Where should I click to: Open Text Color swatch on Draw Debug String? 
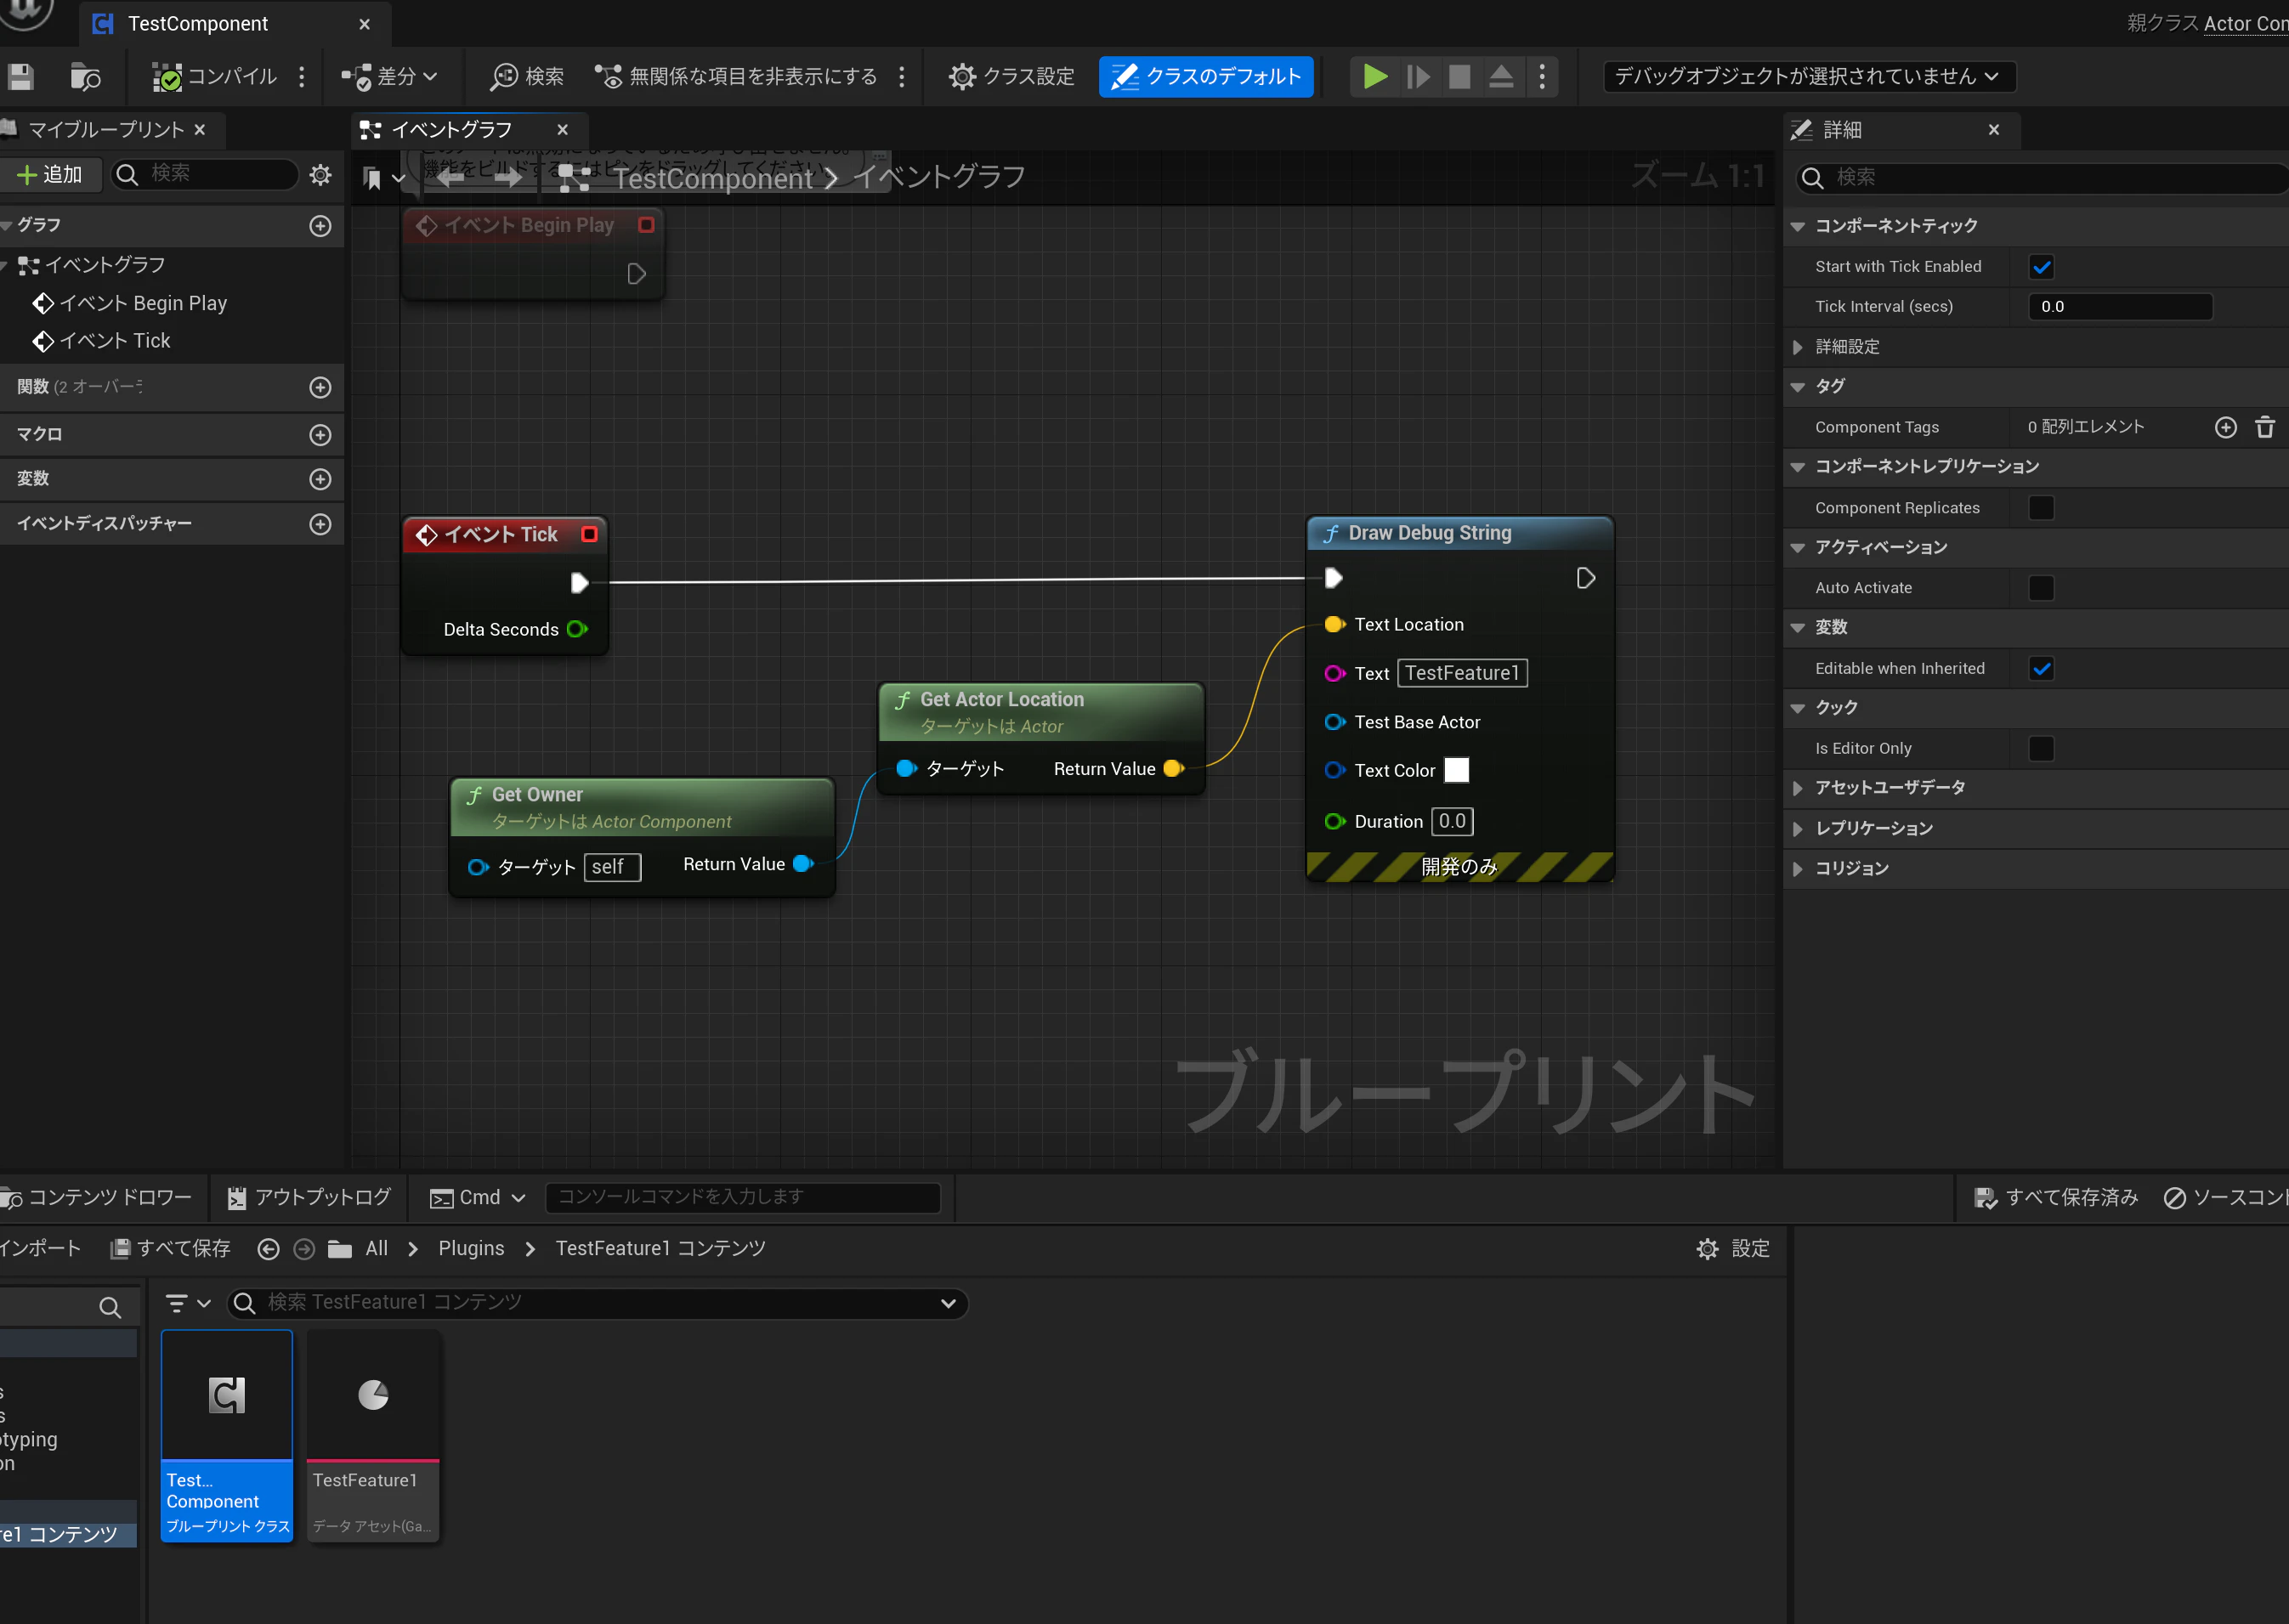pos(1456,770)
